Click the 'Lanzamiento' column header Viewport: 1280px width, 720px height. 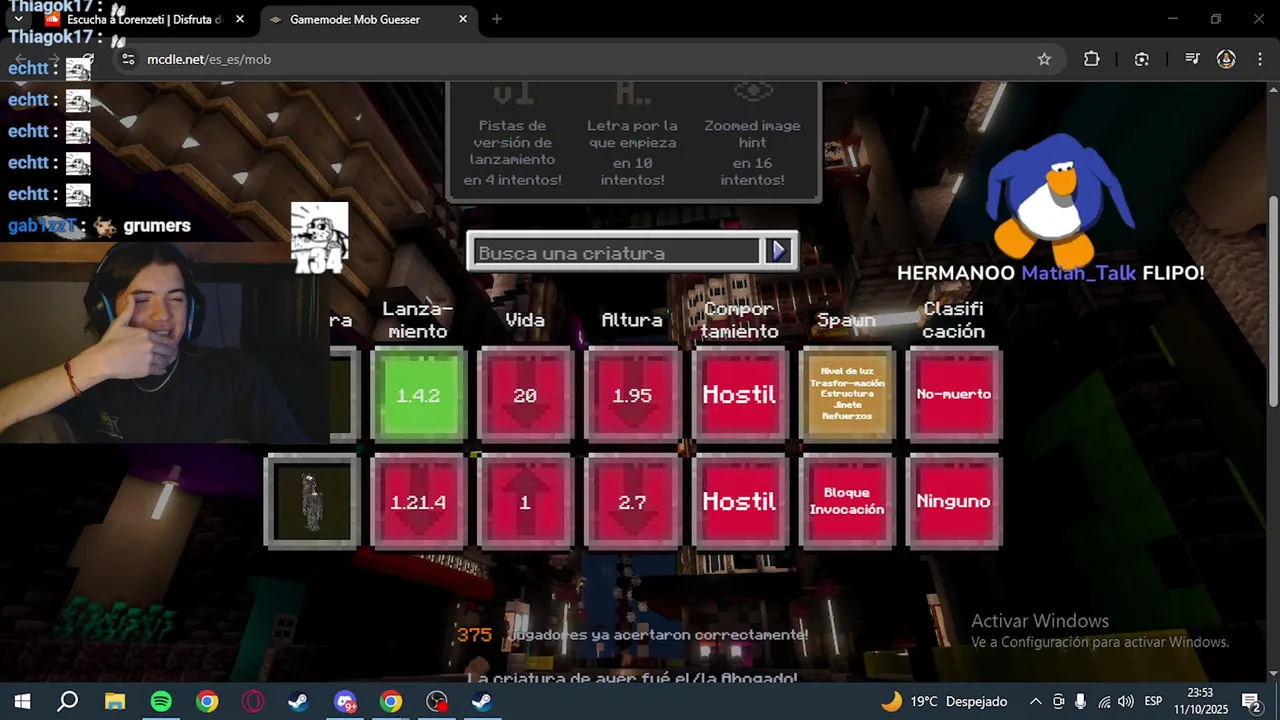click(x=418, y=320)
